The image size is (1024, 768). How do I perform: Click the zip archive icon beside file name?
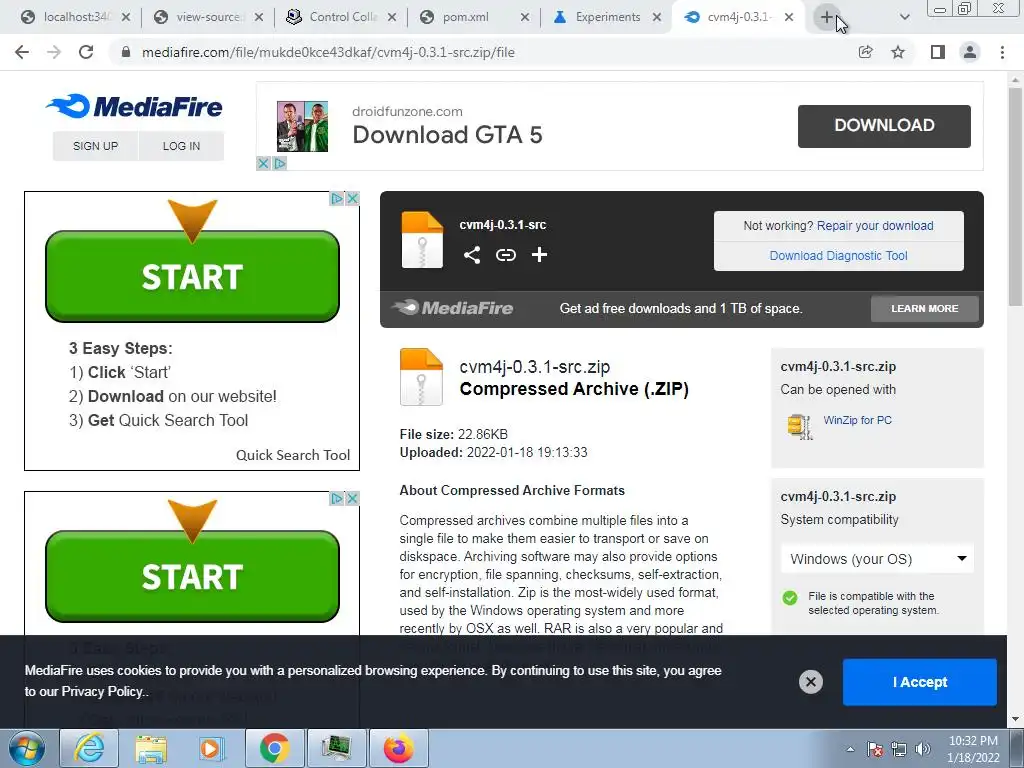(x=421, y=377)
